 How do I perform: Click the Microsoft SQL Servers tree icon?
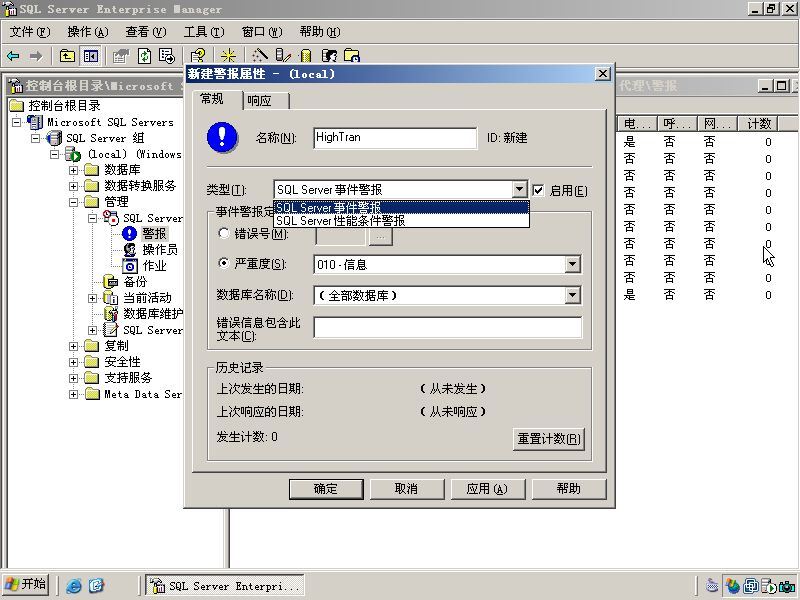[x=35, y=122]
